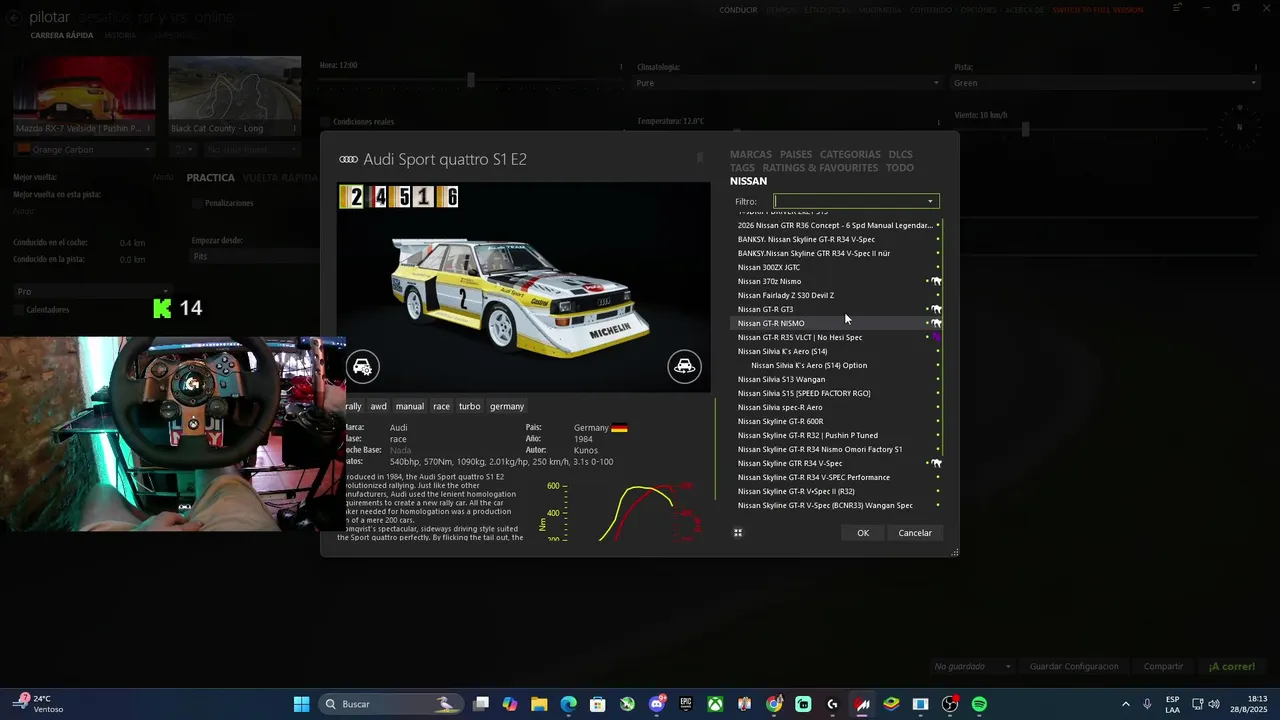Open Content Manager taskbar icon
Viewport: 1280px width, 720px height.
(x=862, y=704)
